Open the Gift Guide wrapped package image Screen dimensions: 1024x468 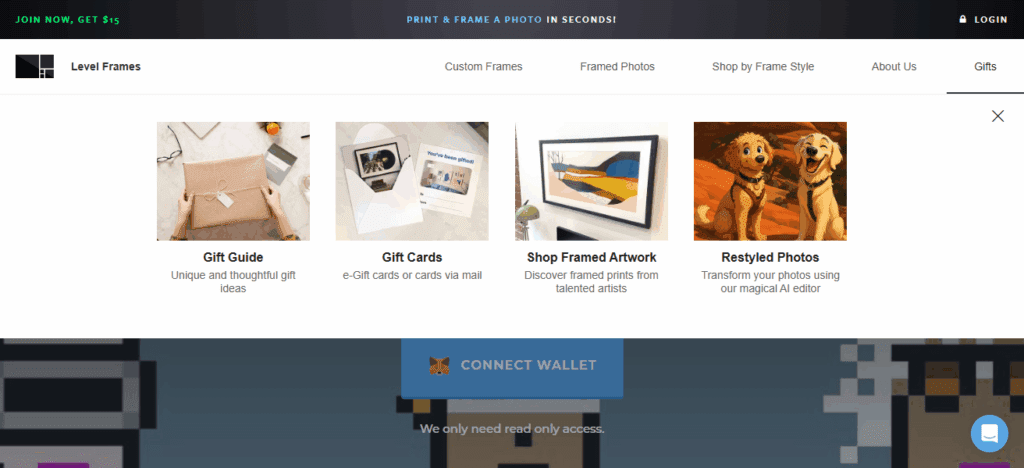pyautogui.click(x=233, y=181)
